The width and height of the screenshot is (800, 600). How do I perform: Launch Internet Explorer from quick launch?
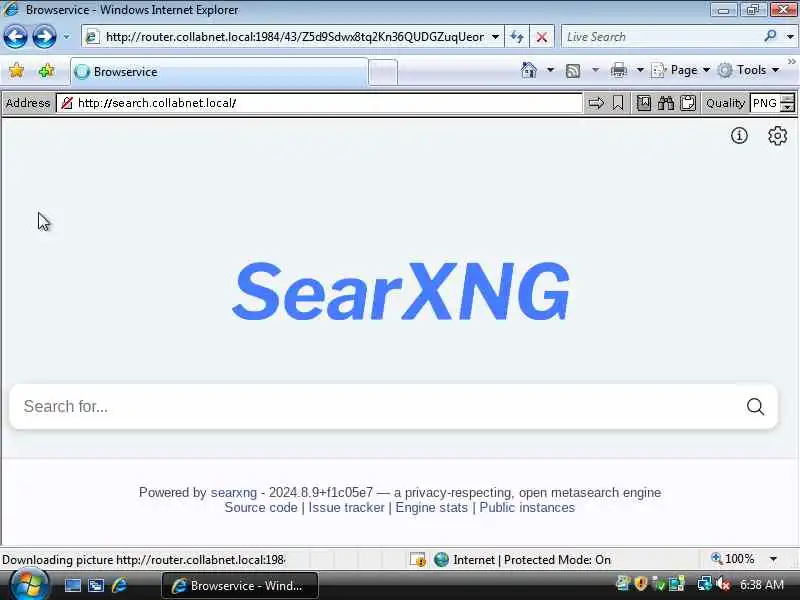point(119,585)
